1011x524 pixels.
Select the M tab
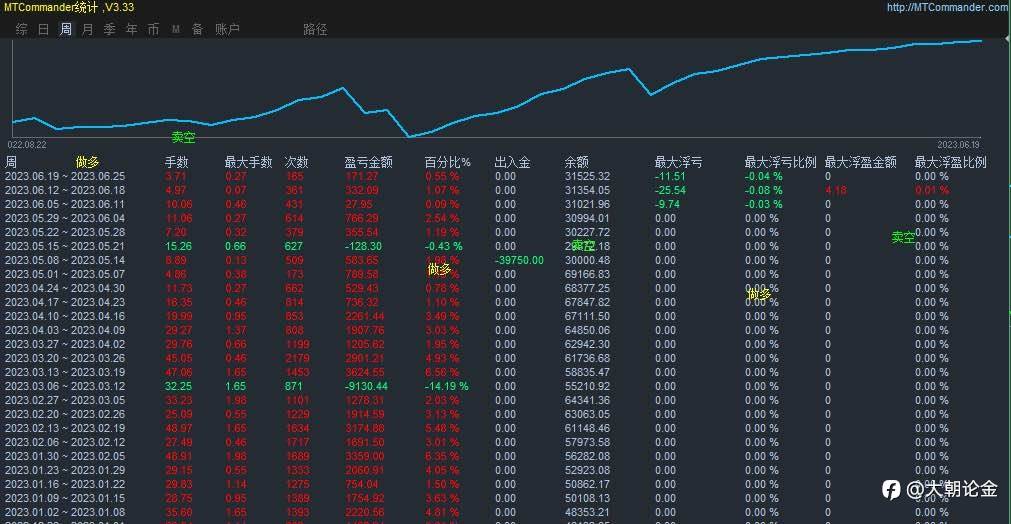[x=175, y=29]
